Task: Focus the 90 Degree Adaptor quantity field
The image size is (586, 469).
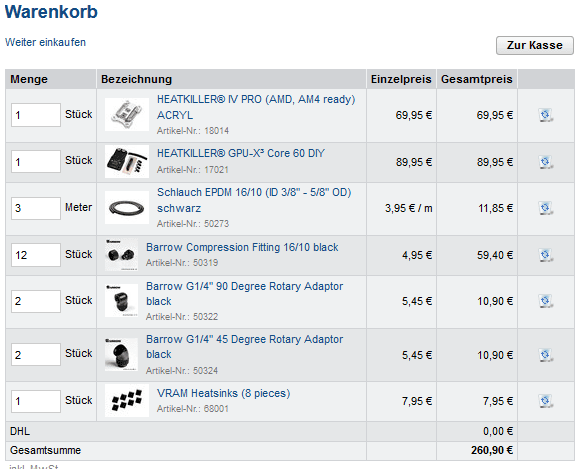Action: (x=36, y=301)
